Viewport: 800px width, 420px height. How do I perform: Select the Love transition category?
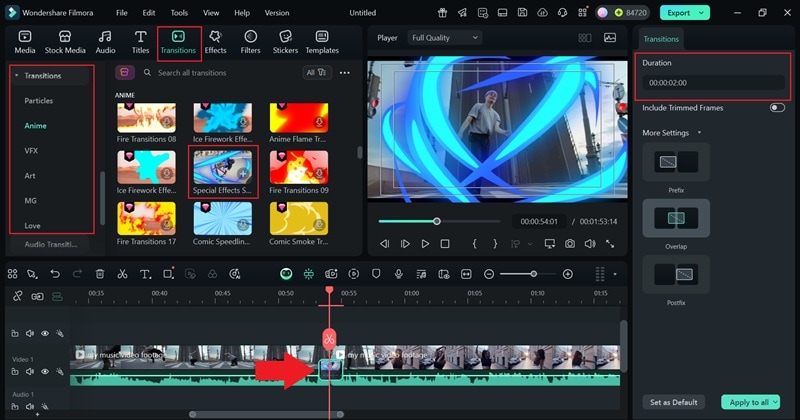pyautogui.click(x=32, y=226)
